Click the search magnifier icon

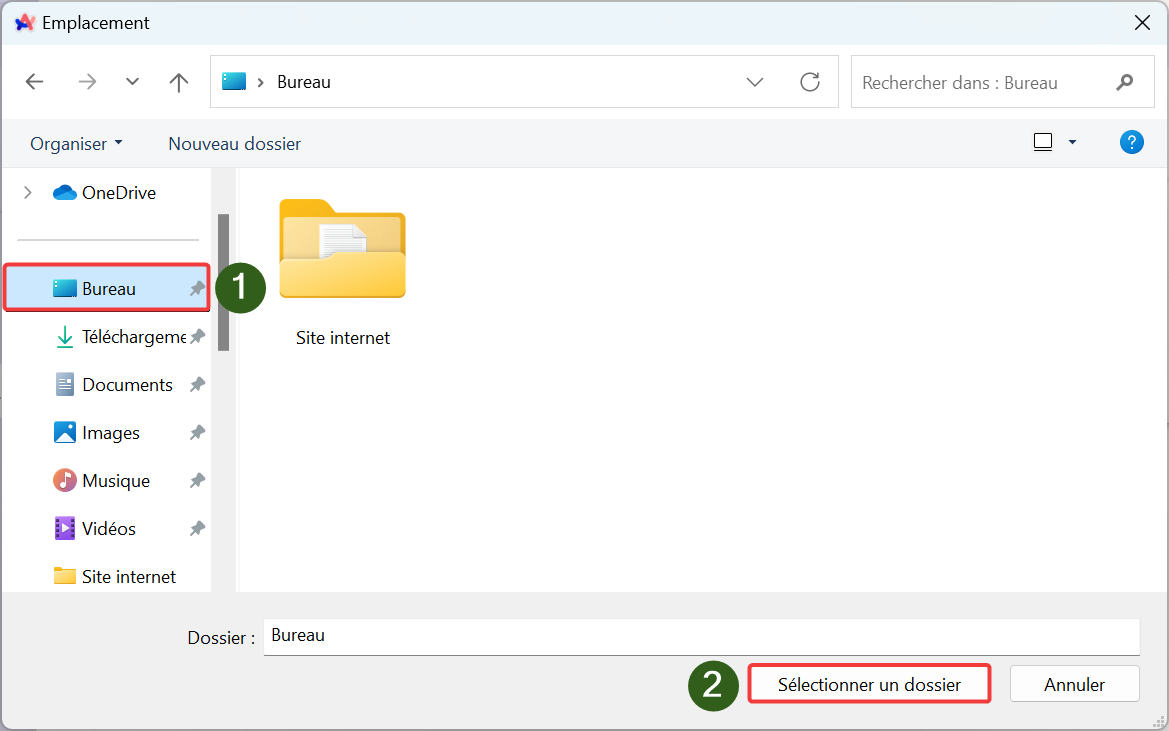tap(1125, 82)
